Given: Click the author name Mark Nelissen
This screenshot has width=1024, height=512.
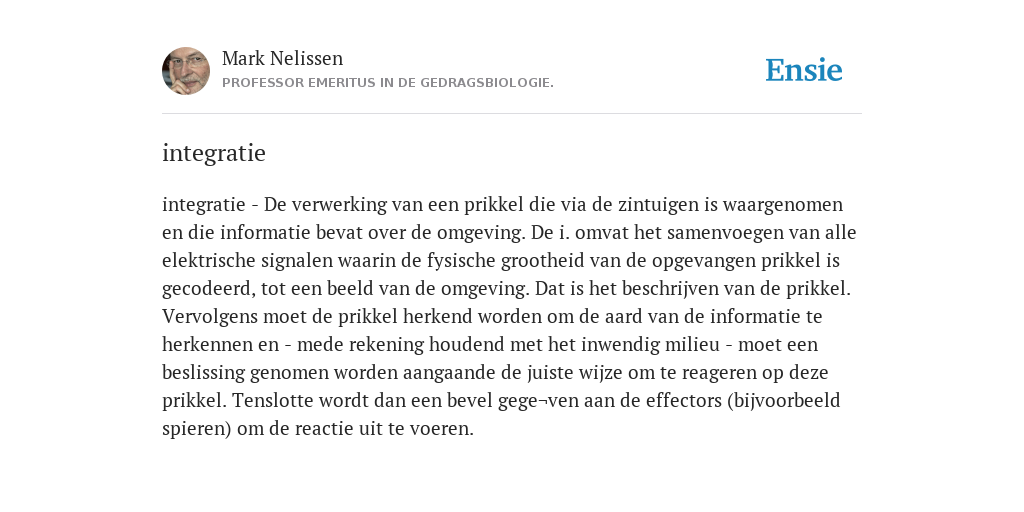Looking at the screenshot, I should click(x=282, y=58).
